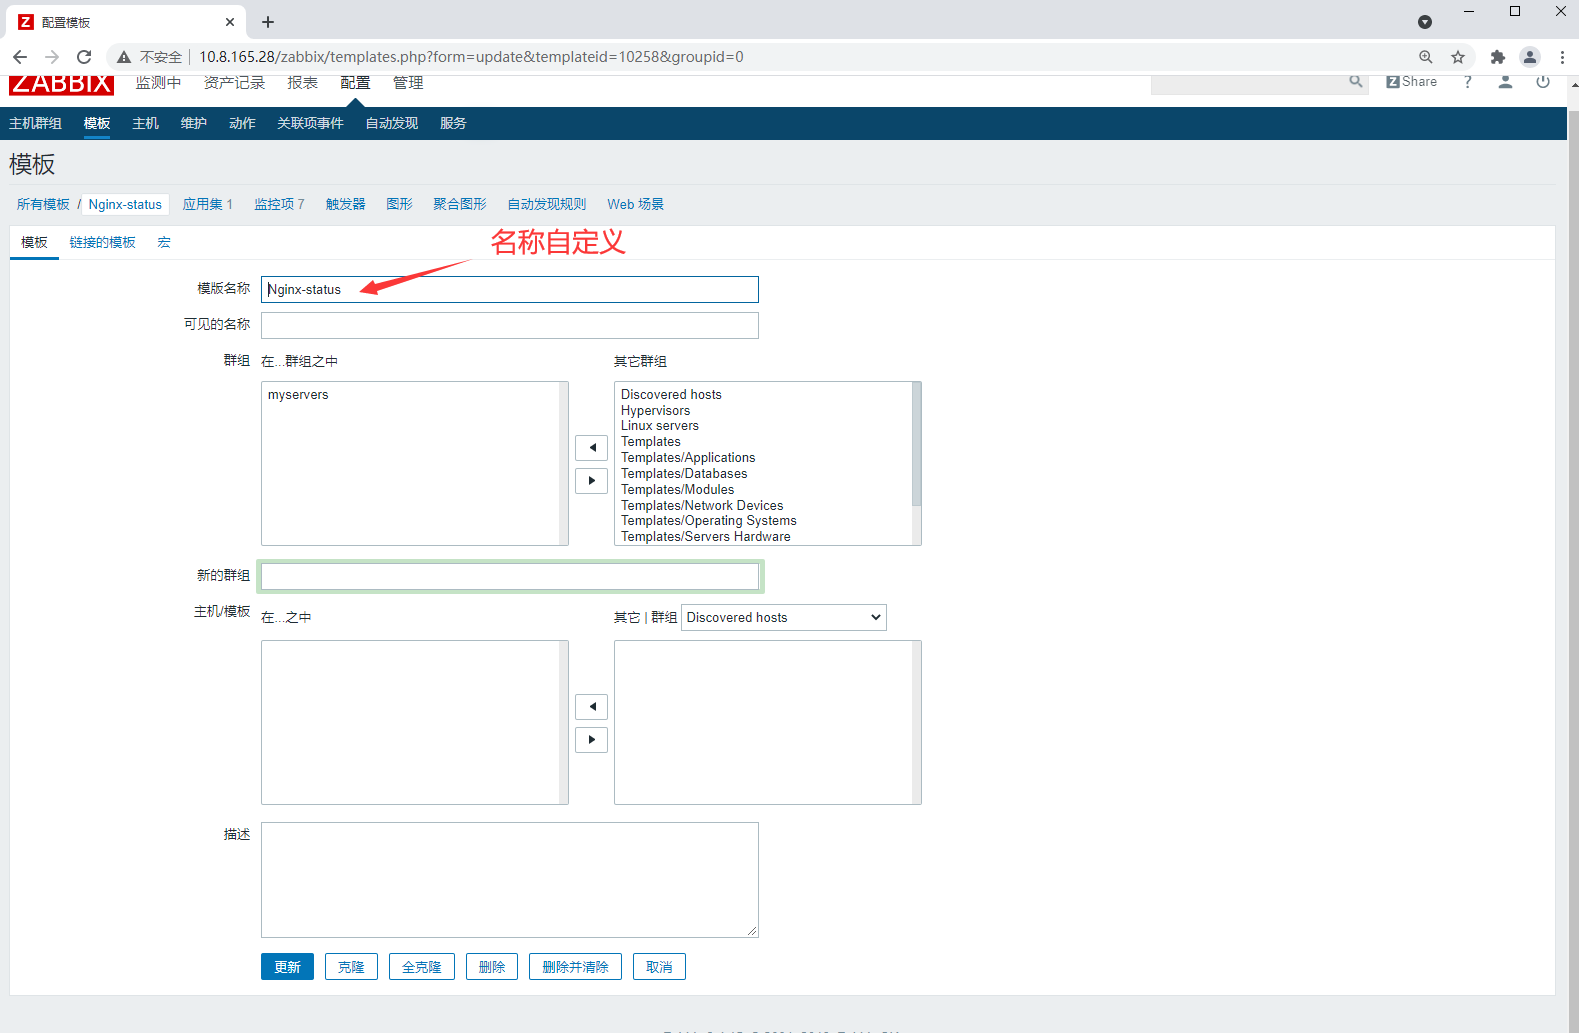Click the 删除 button

point(492,967)
